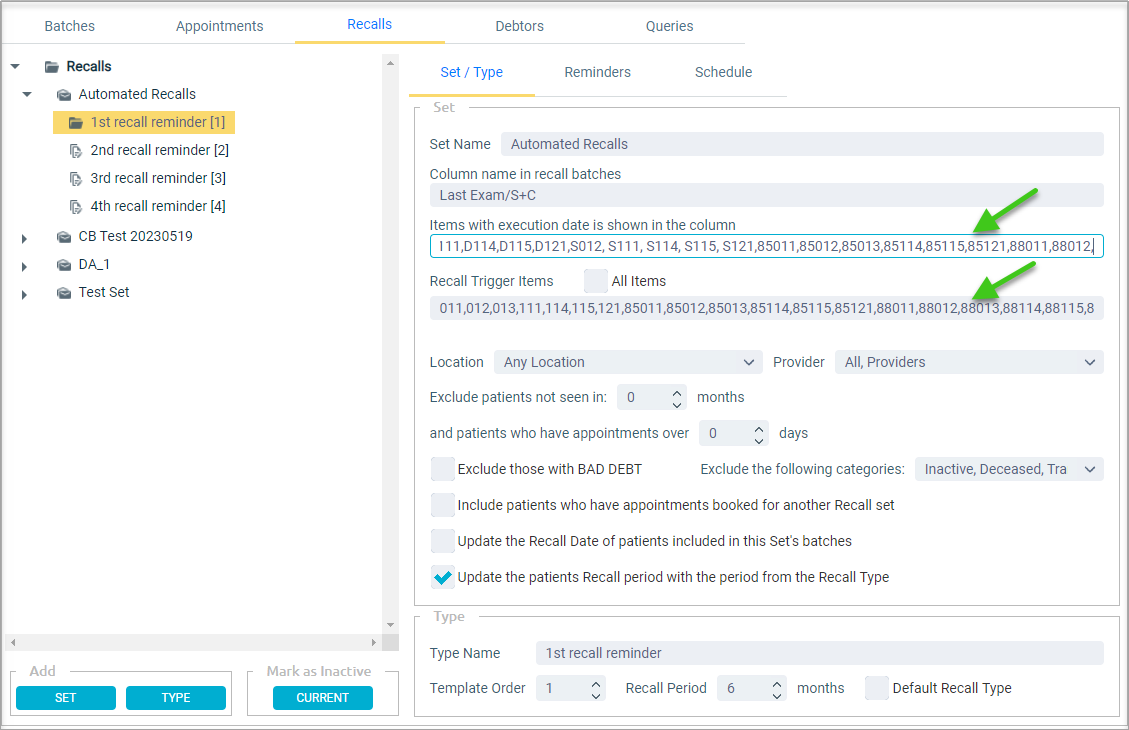Image resolution: width=1129 pixels, height=730 pixels.
Task: Select the Recalls tab
Action: pos(369,24)
